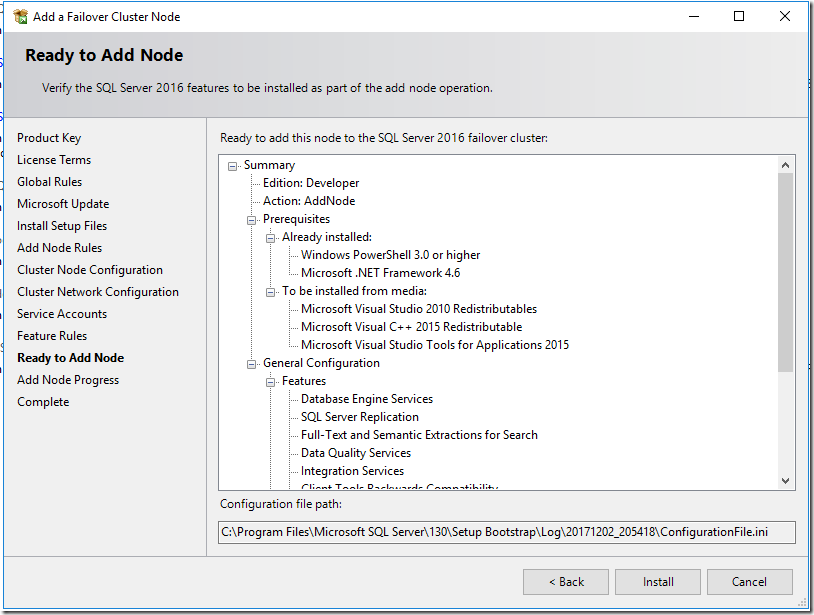This screenshot has width=814, height=615.
Task: Click the Install button
Action: pos(658,582)
